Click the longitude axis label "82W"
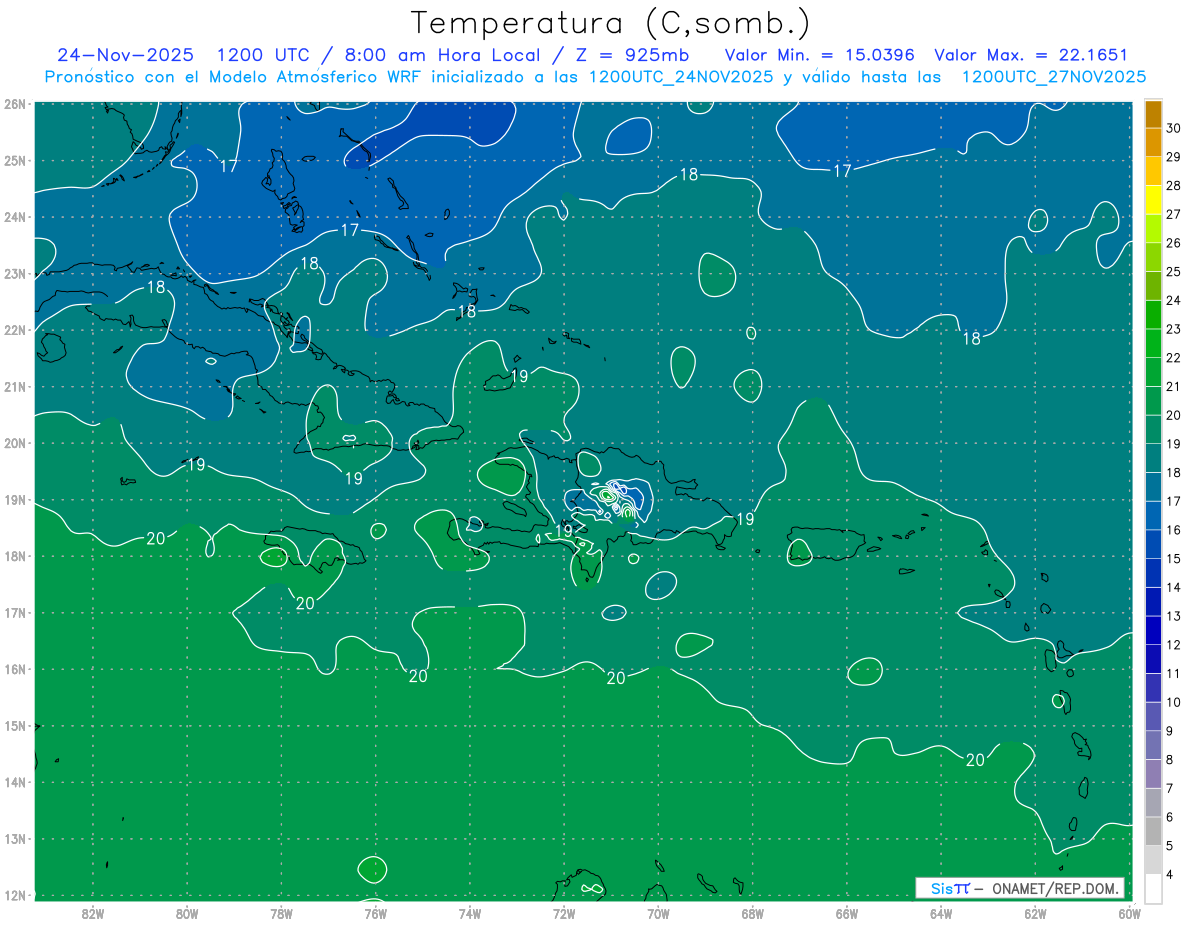 click(93, 913)
